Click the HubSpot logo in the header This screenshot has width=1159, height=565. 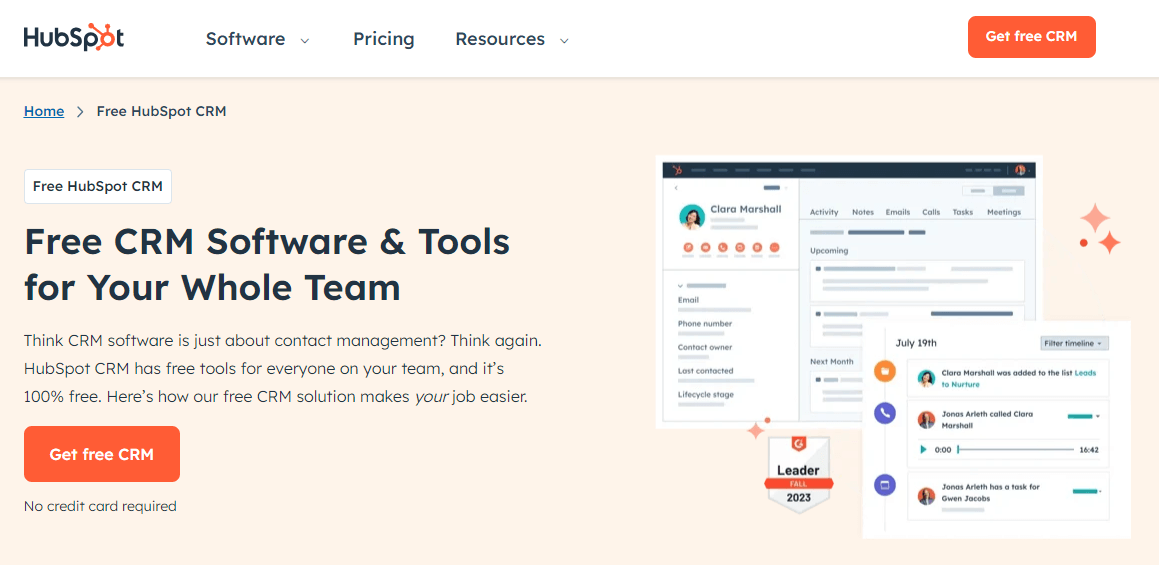[x=73, y=38]
